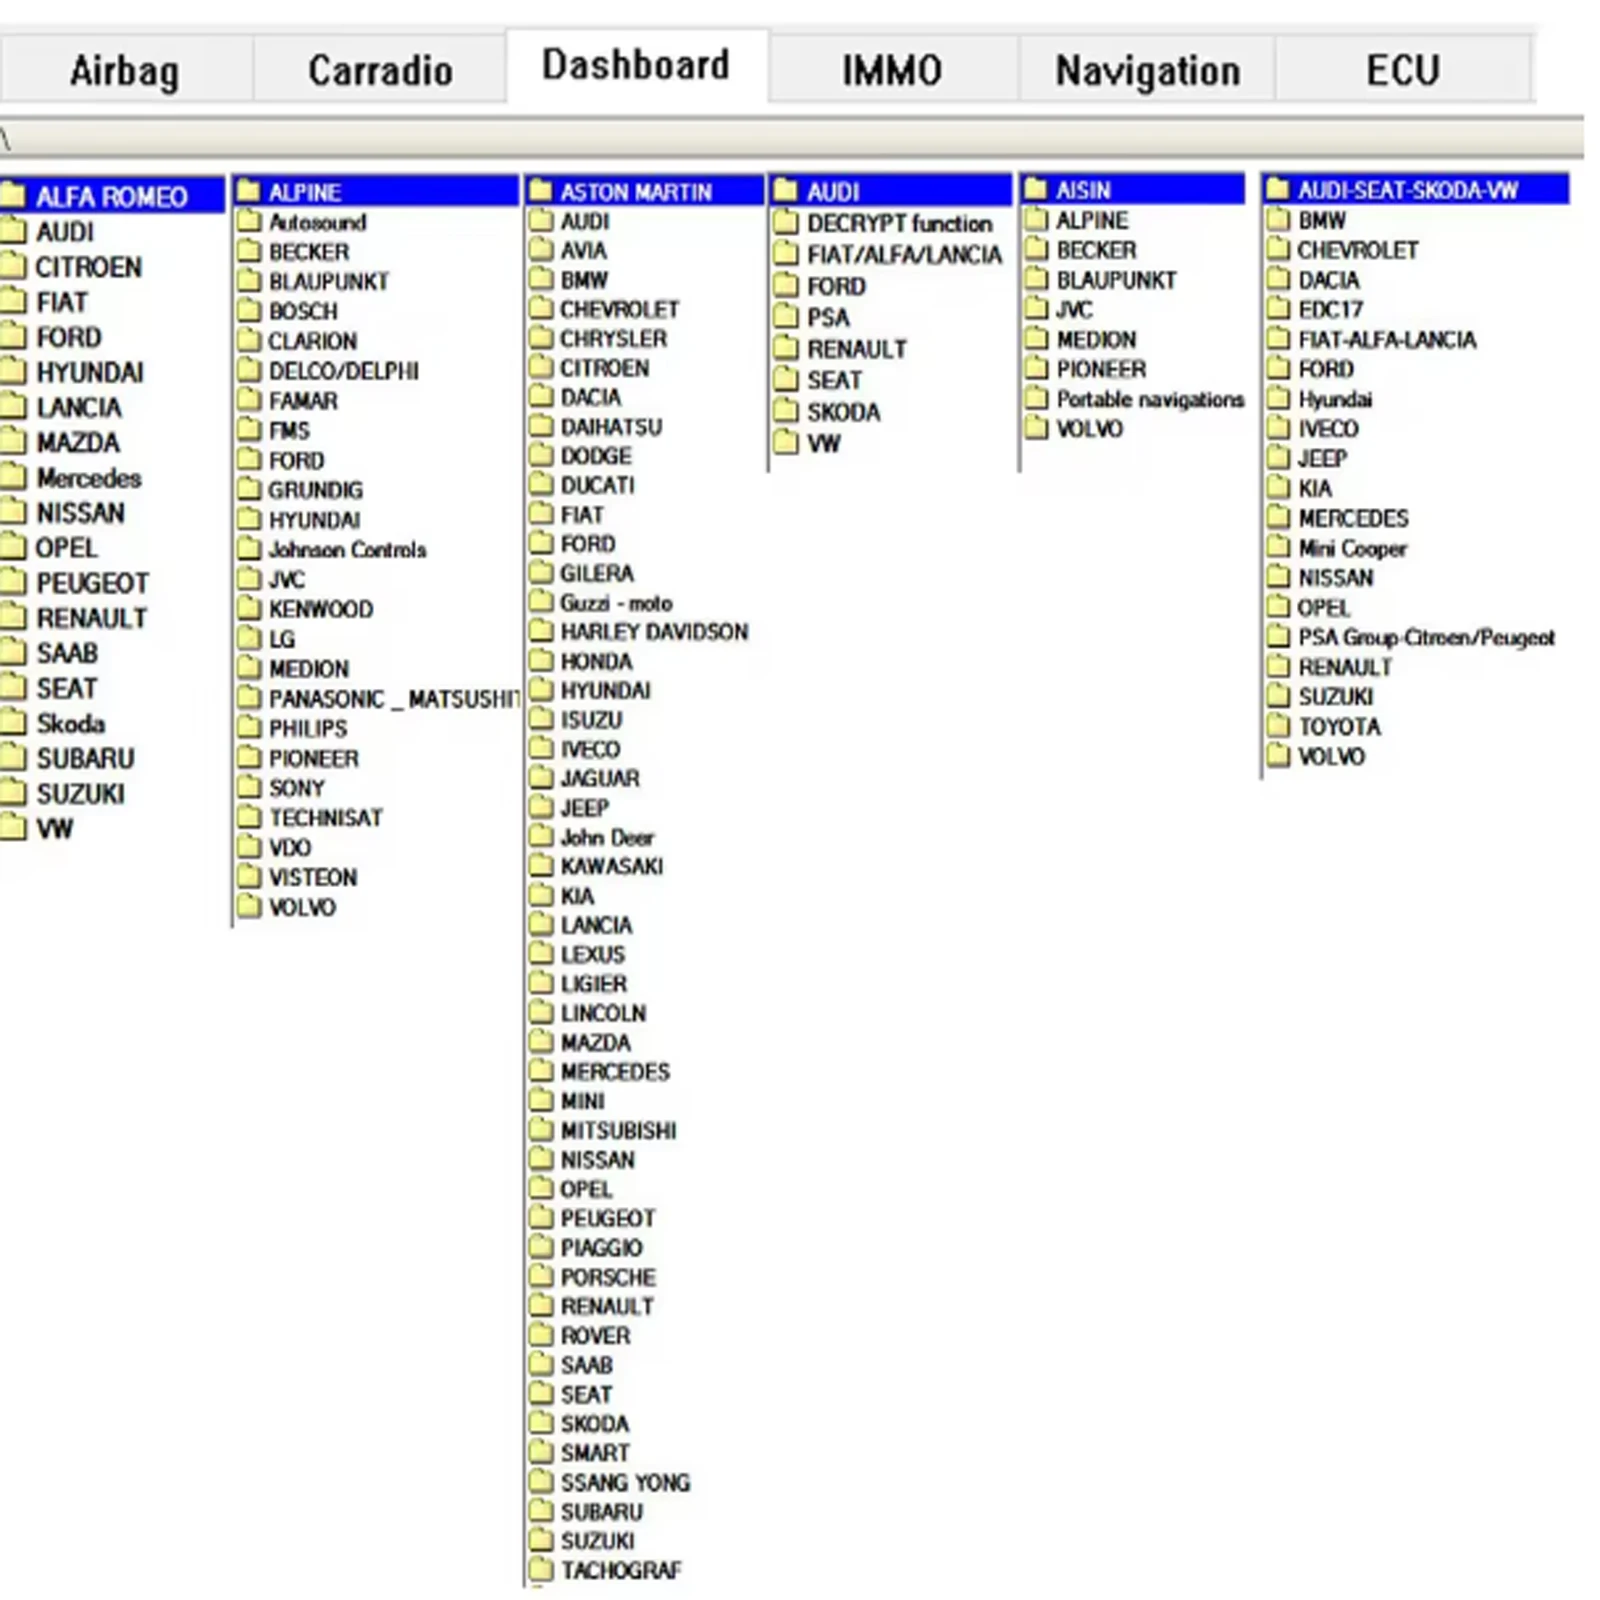The height and width of the screenshot is (1600, 1600).
Task: Switch to the Airbag tab
Action: point(125,70)
